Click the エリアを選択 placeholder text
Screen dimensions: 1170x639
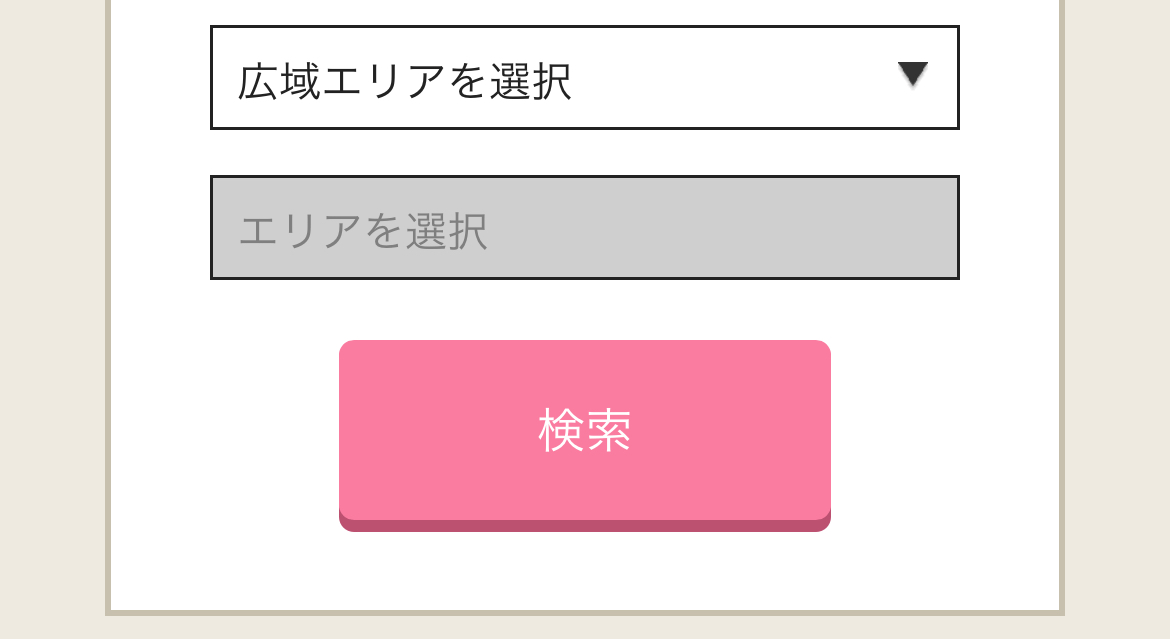click(363, 232)
